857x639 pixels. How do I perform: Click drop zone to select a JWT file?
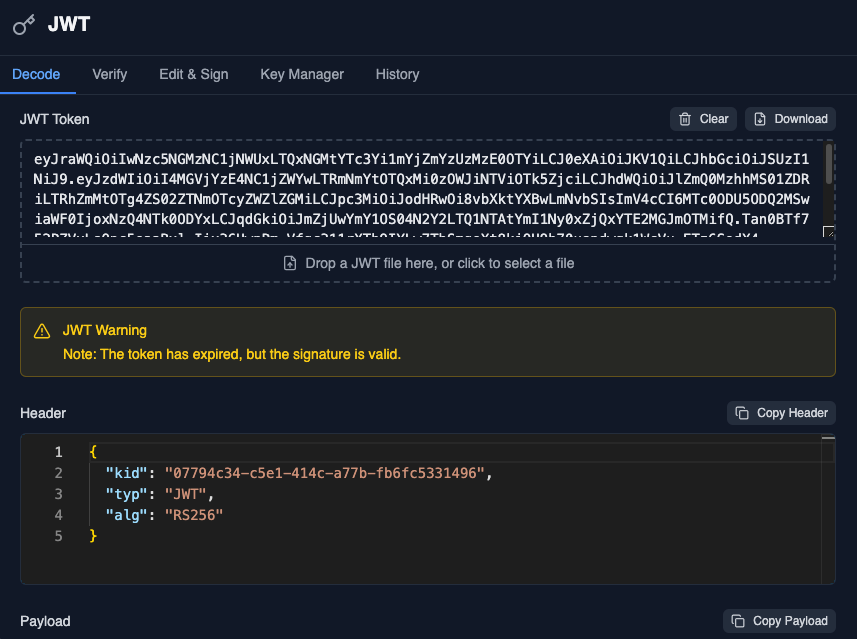point(428,263)
